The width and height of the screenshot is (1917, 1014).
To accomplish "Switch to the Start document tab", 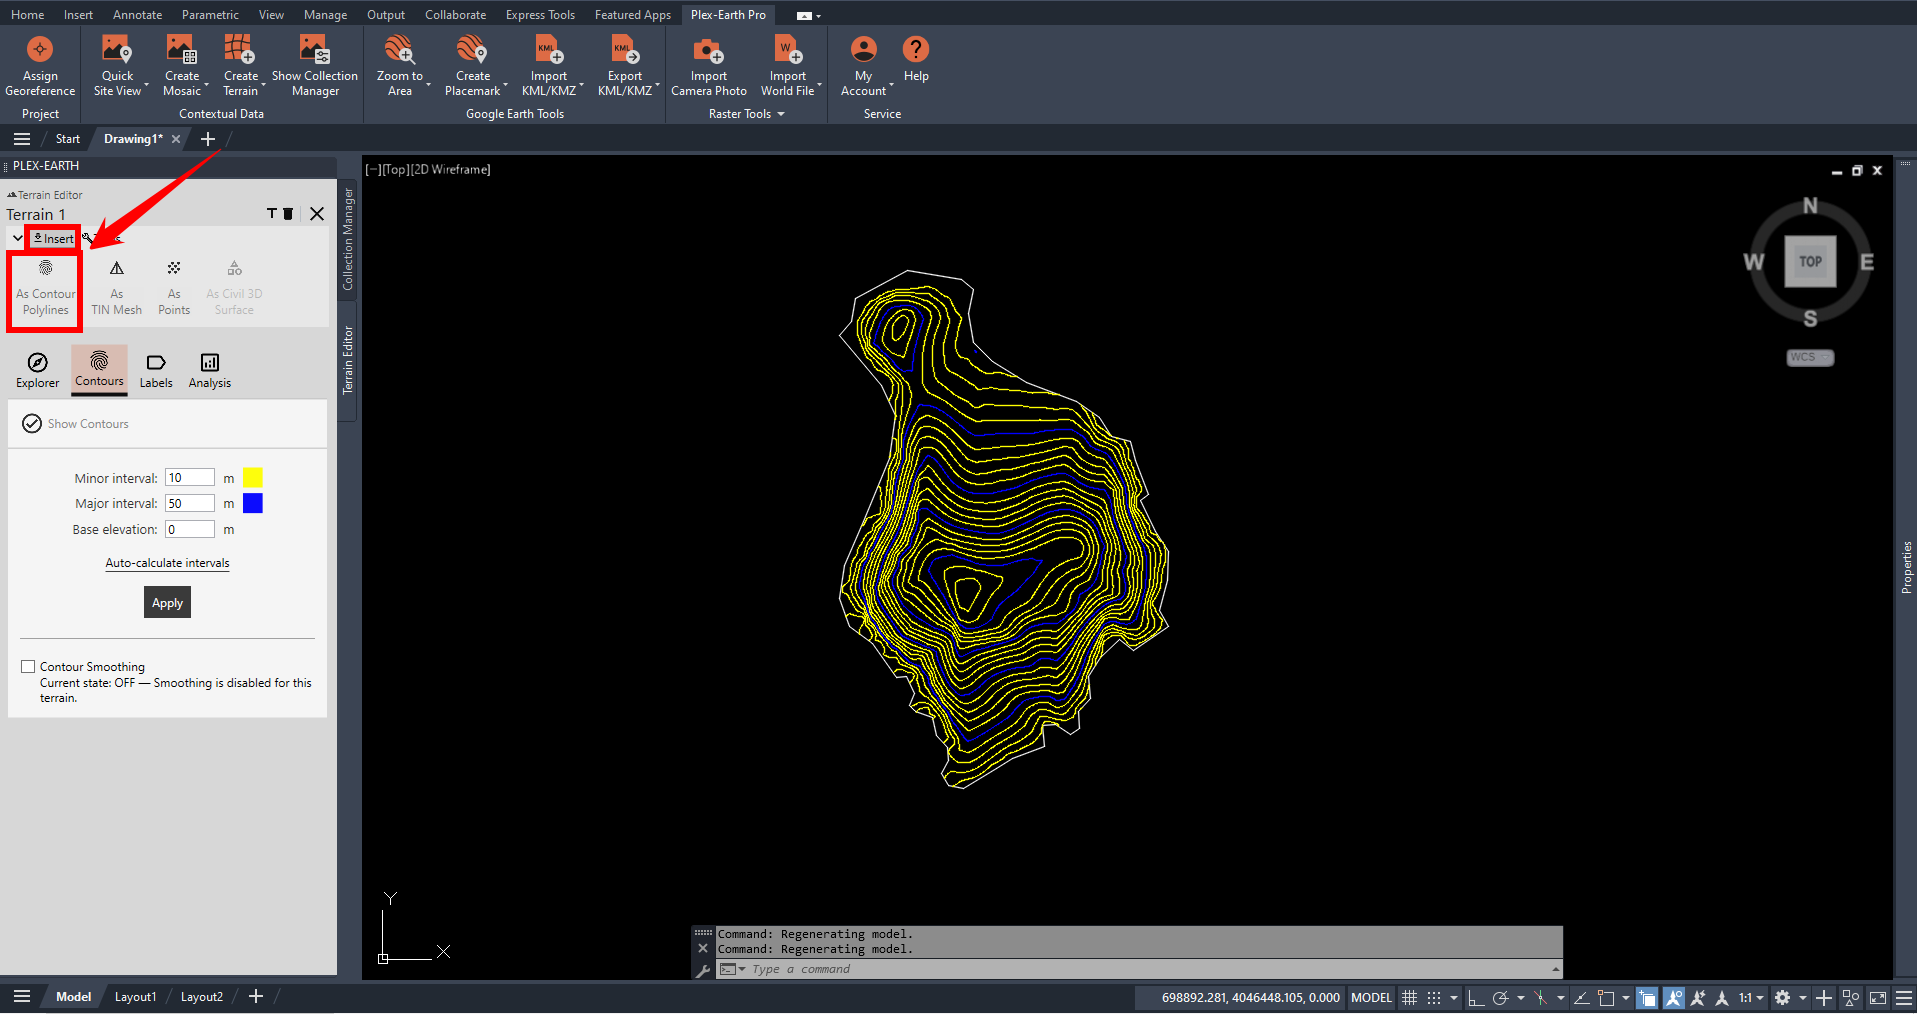I will coord(67,139).
